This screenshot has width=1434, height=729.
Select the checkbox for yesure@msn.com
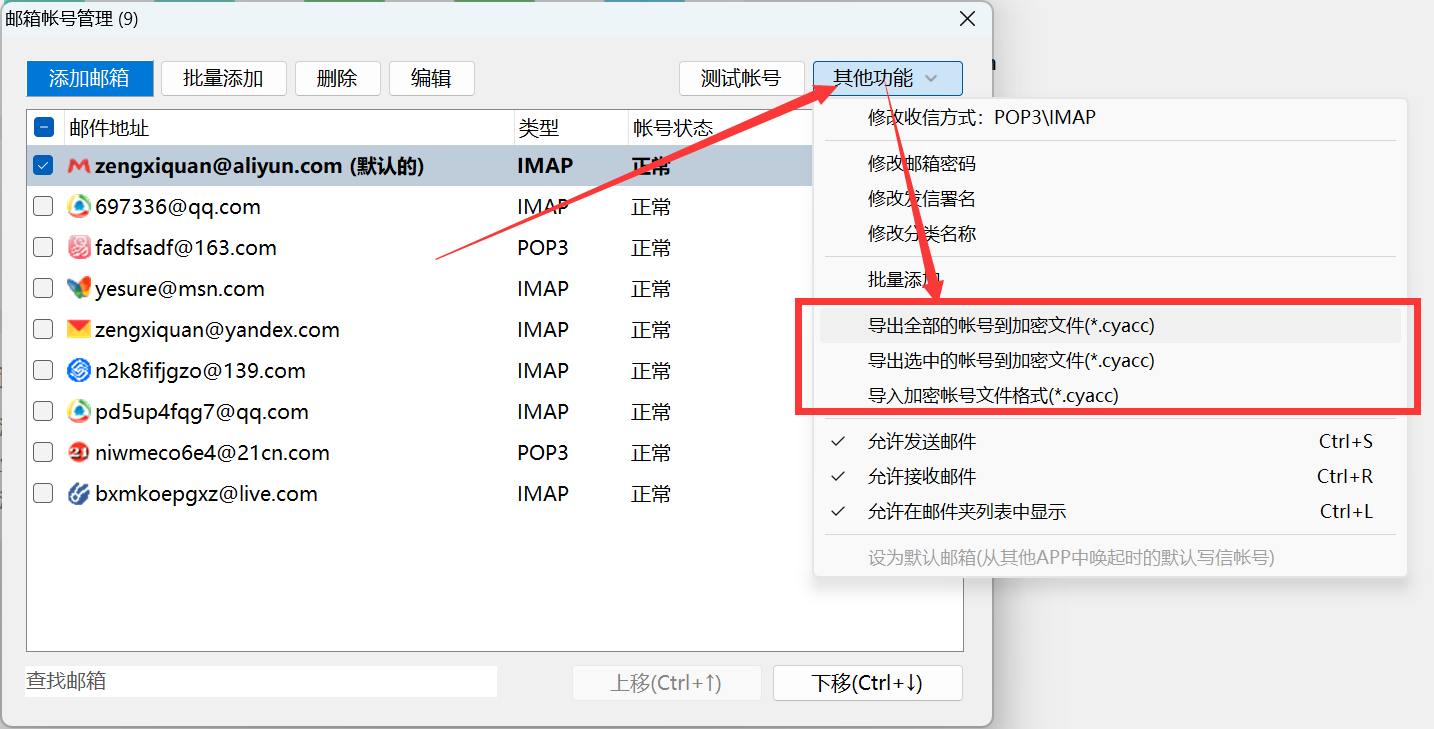click(44, 289)
